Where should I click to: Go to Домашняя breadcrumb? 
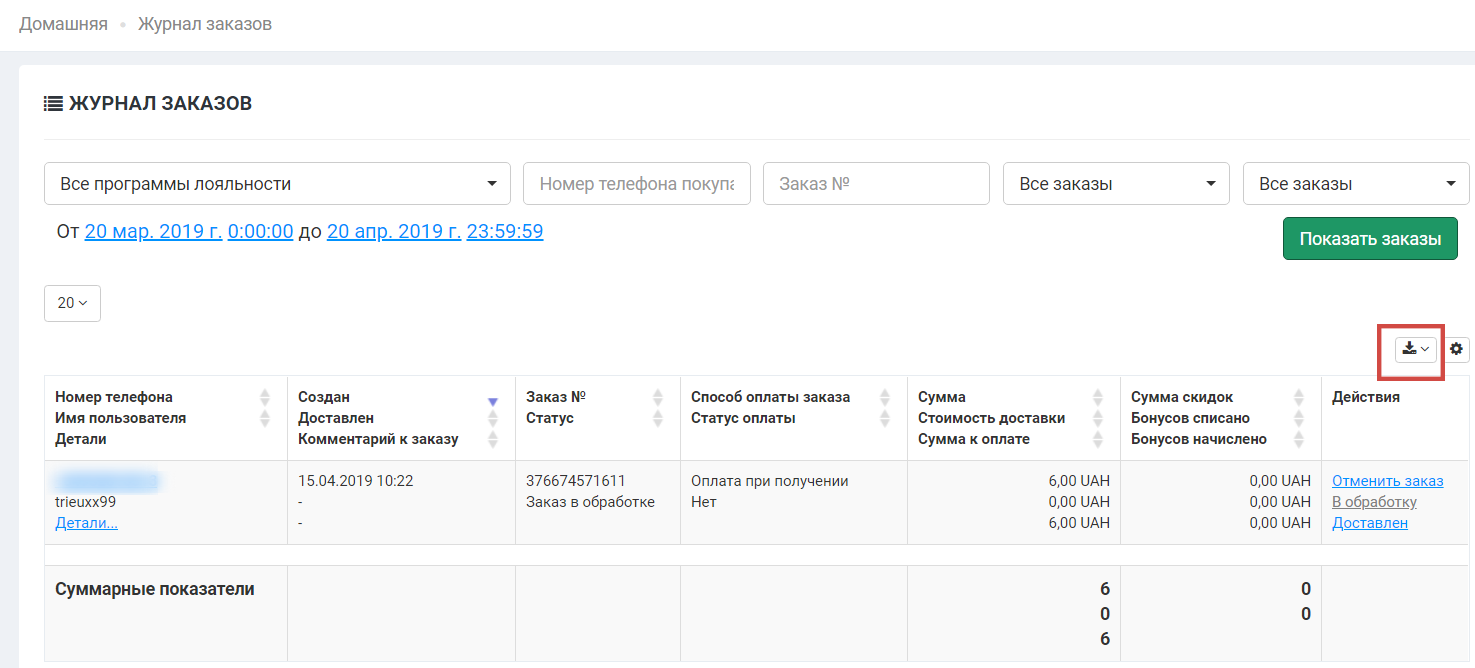tap(63, 24)
